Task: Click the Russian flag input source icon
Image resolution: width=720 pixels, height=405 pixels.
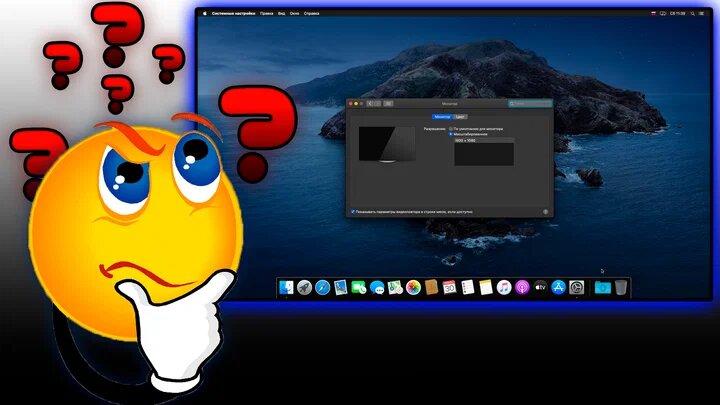Action: (653, 13)
